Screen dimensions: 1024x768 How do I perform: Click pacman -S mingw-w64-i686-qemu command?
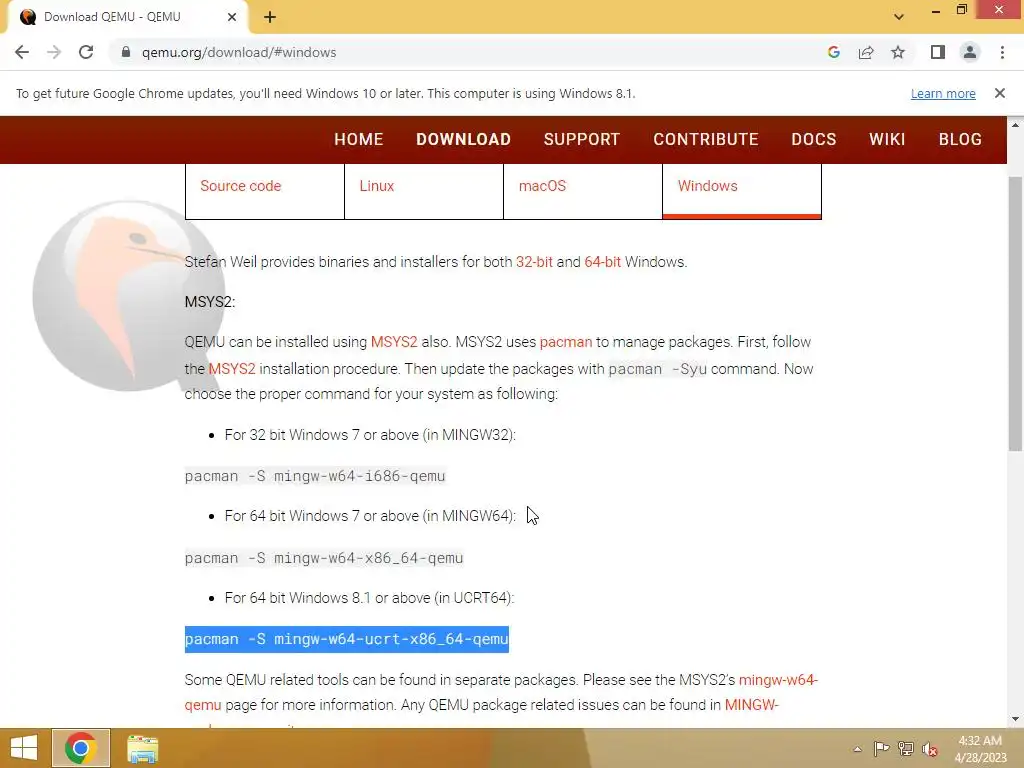(315, 476)
